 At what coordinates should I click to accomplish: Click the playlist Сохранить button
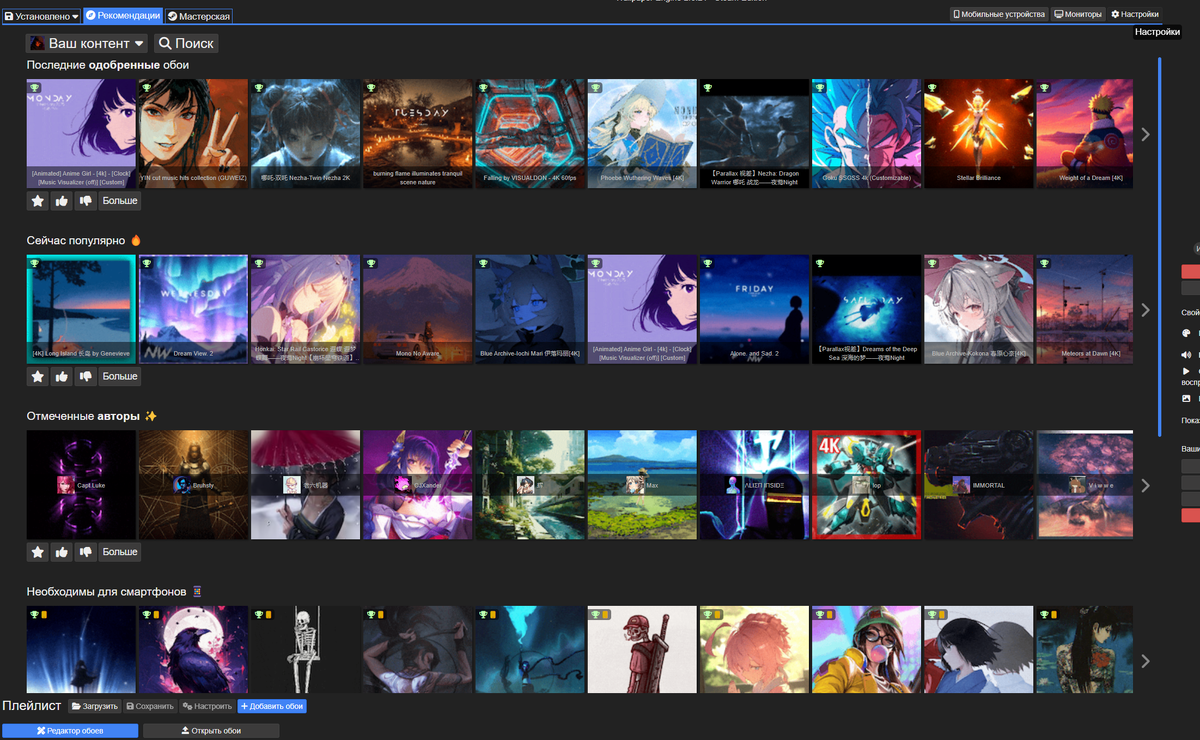(x=150, y=706)
